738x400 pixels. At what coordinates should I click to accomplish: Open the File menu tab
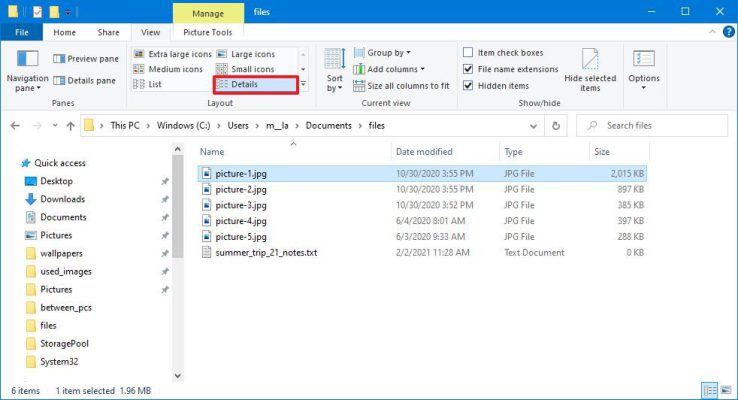pyautogui.click(x=21, y=32)
